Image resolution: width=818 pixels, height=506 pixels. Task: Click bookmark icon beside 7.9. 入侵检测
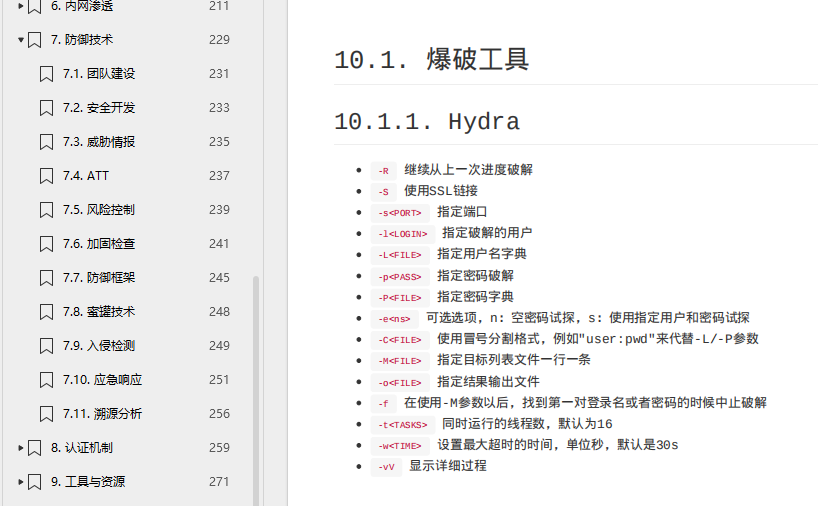[x=46, y=346]
